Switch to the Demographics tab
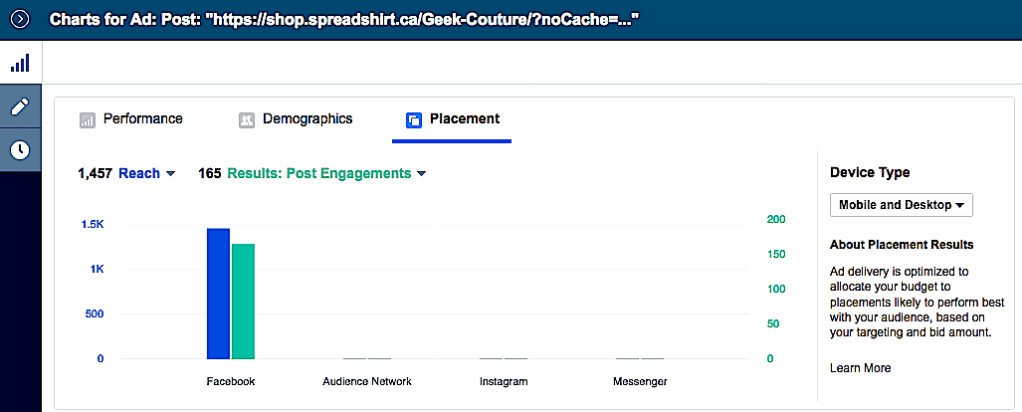The image size is (1022, 412). point(307,119)
